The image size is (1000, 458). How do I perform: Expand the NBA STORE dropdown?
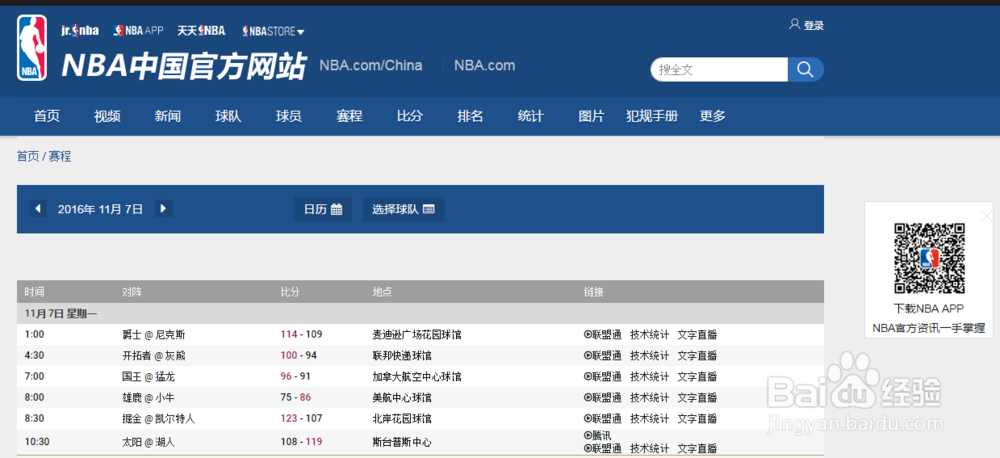tap(274, 31)
